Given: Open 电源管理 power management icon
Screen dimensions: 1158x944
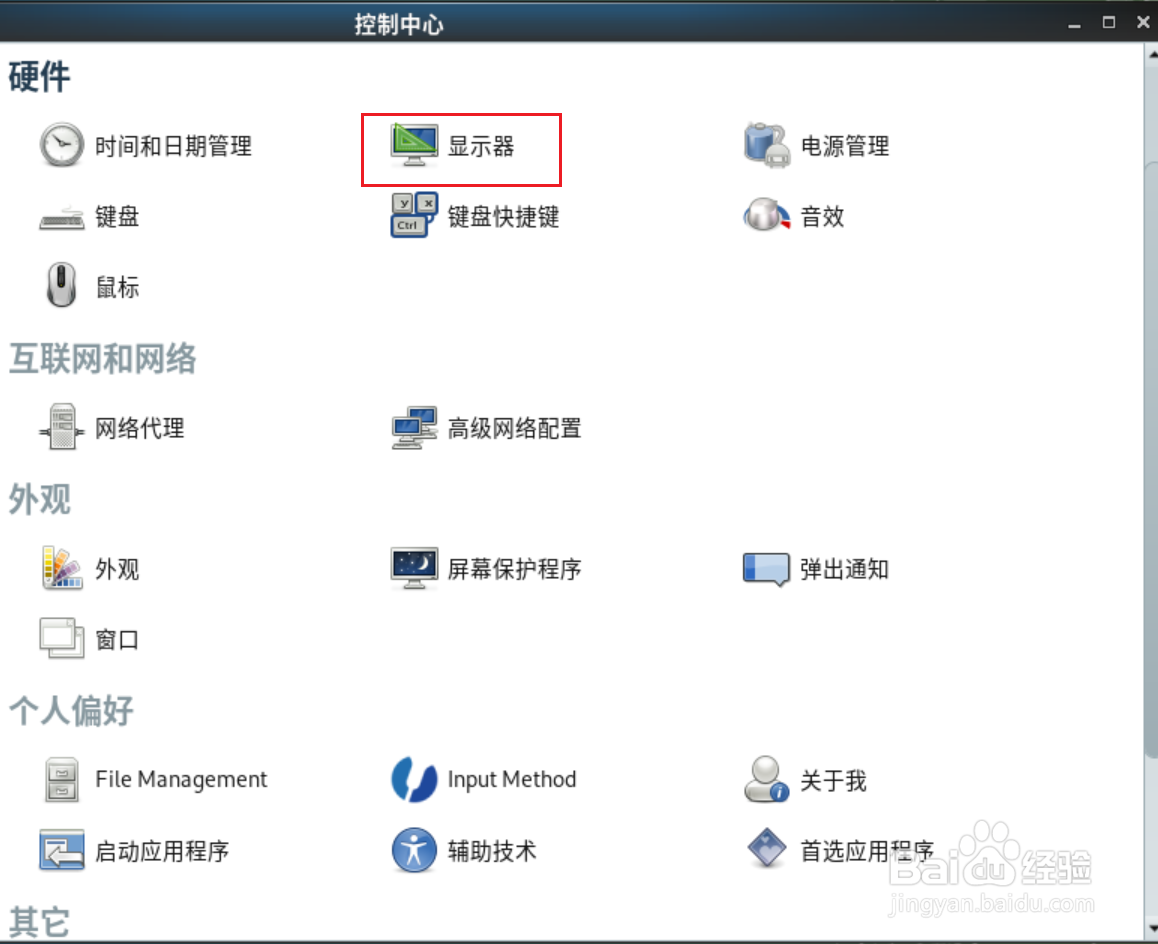Looking at the screenshot, I should tap(767, 145).
